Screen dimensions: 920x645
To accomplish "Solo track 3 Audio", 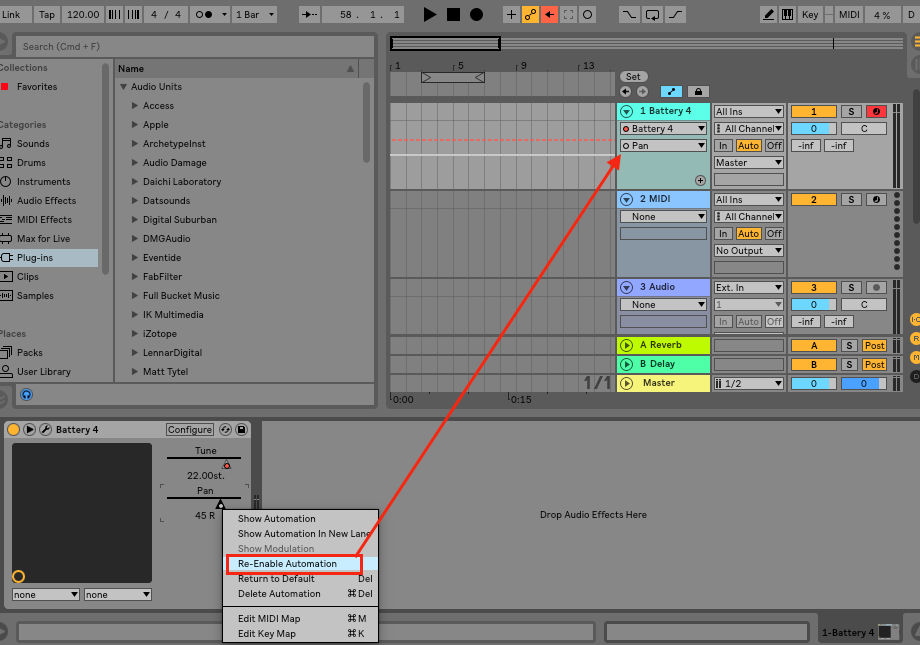I will click(x=851, y=288).
